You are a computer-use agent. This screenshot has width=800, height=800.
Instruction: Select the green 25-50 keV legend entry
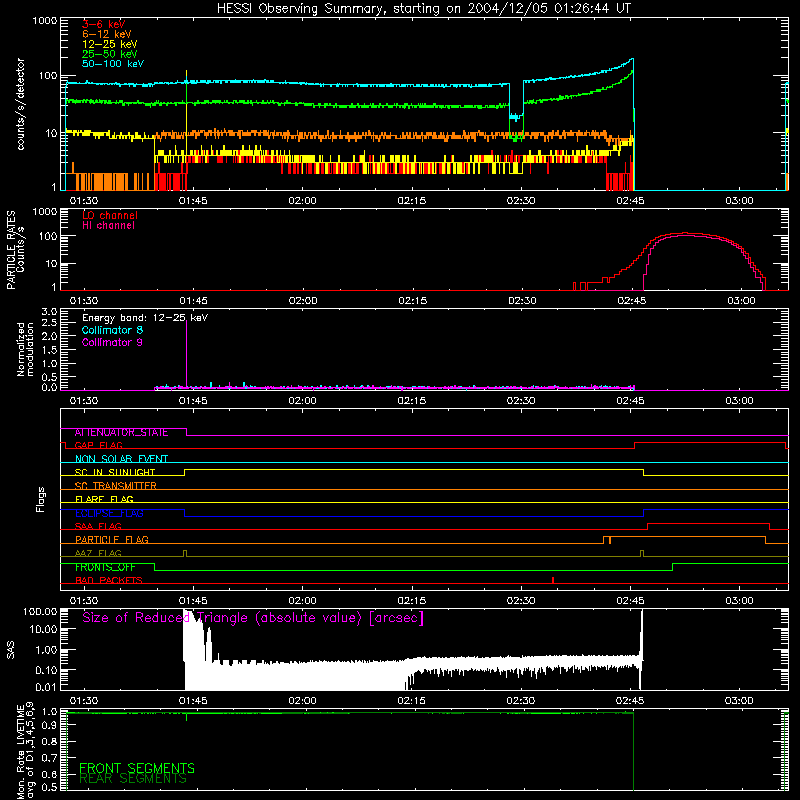[110, 54]
